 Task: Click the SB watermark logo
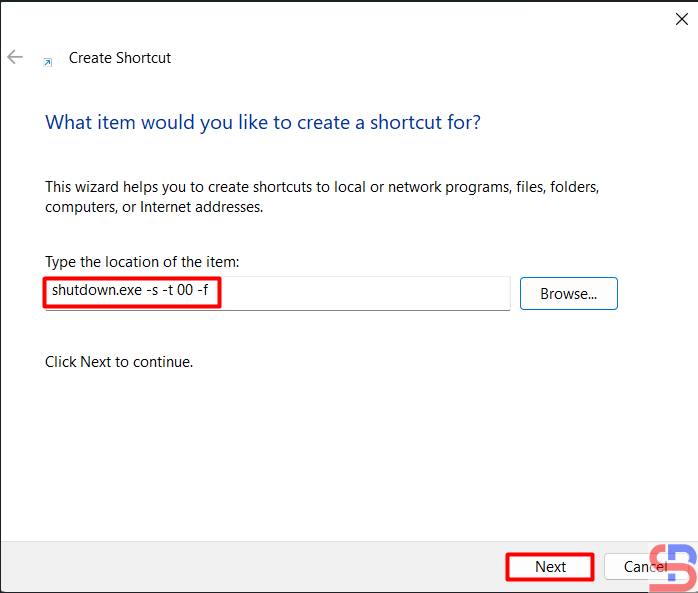pyautogui.click(x=672, y=567)
